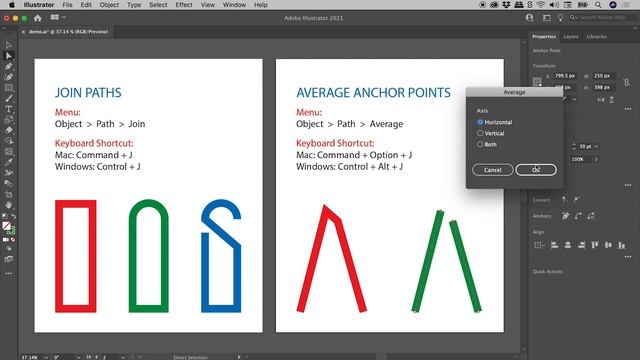Image resolution: width=640 pixels, height=360 pixels.
Task: Toggle constrain width and height proportions
Action: (x=627, y=82)
